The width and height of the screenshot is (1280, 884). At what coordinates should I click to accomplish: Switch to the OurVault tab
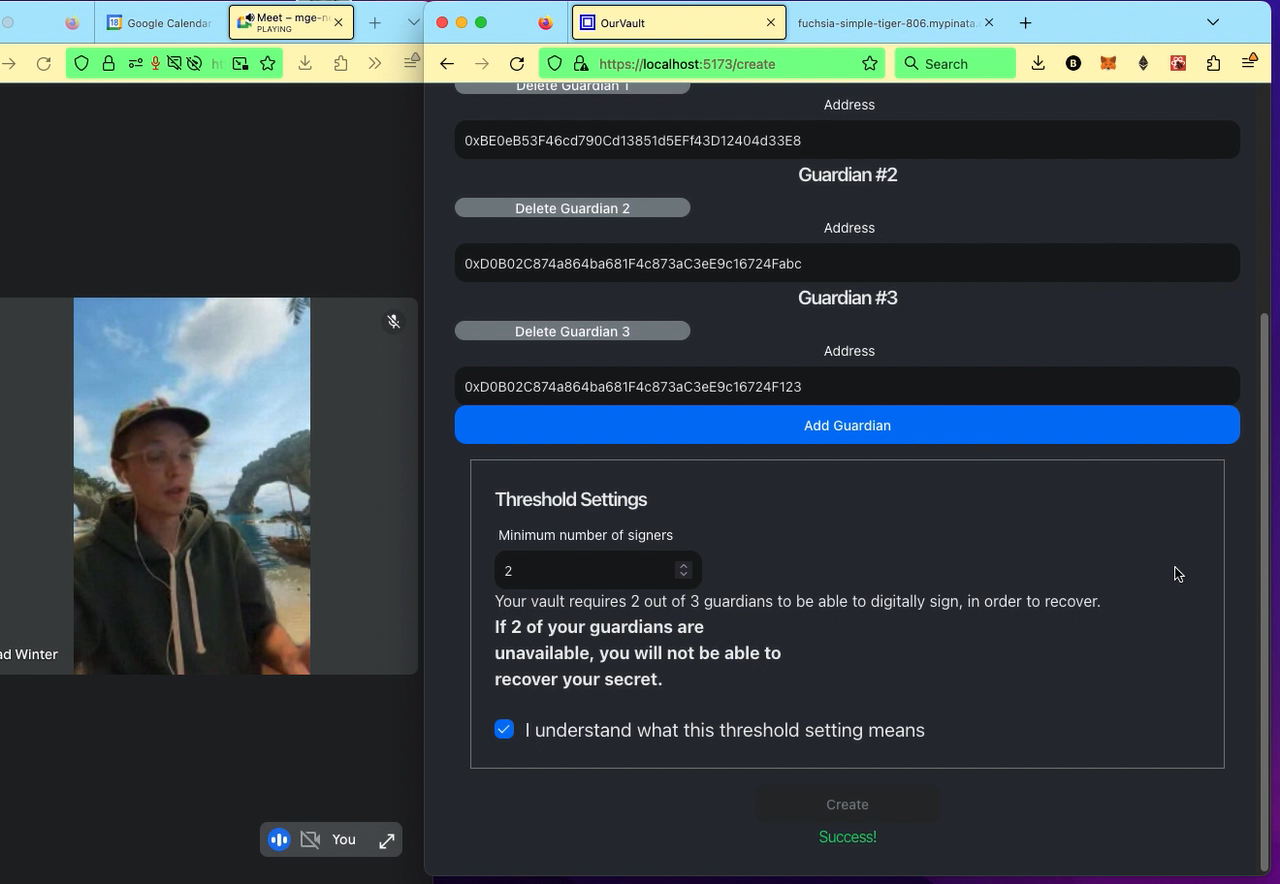tap(680, 22)
